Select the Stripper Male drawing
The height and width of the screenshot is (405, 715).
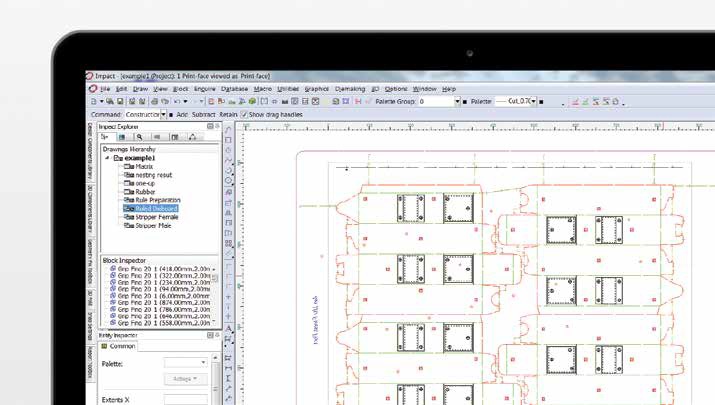[x=153, y=225]
